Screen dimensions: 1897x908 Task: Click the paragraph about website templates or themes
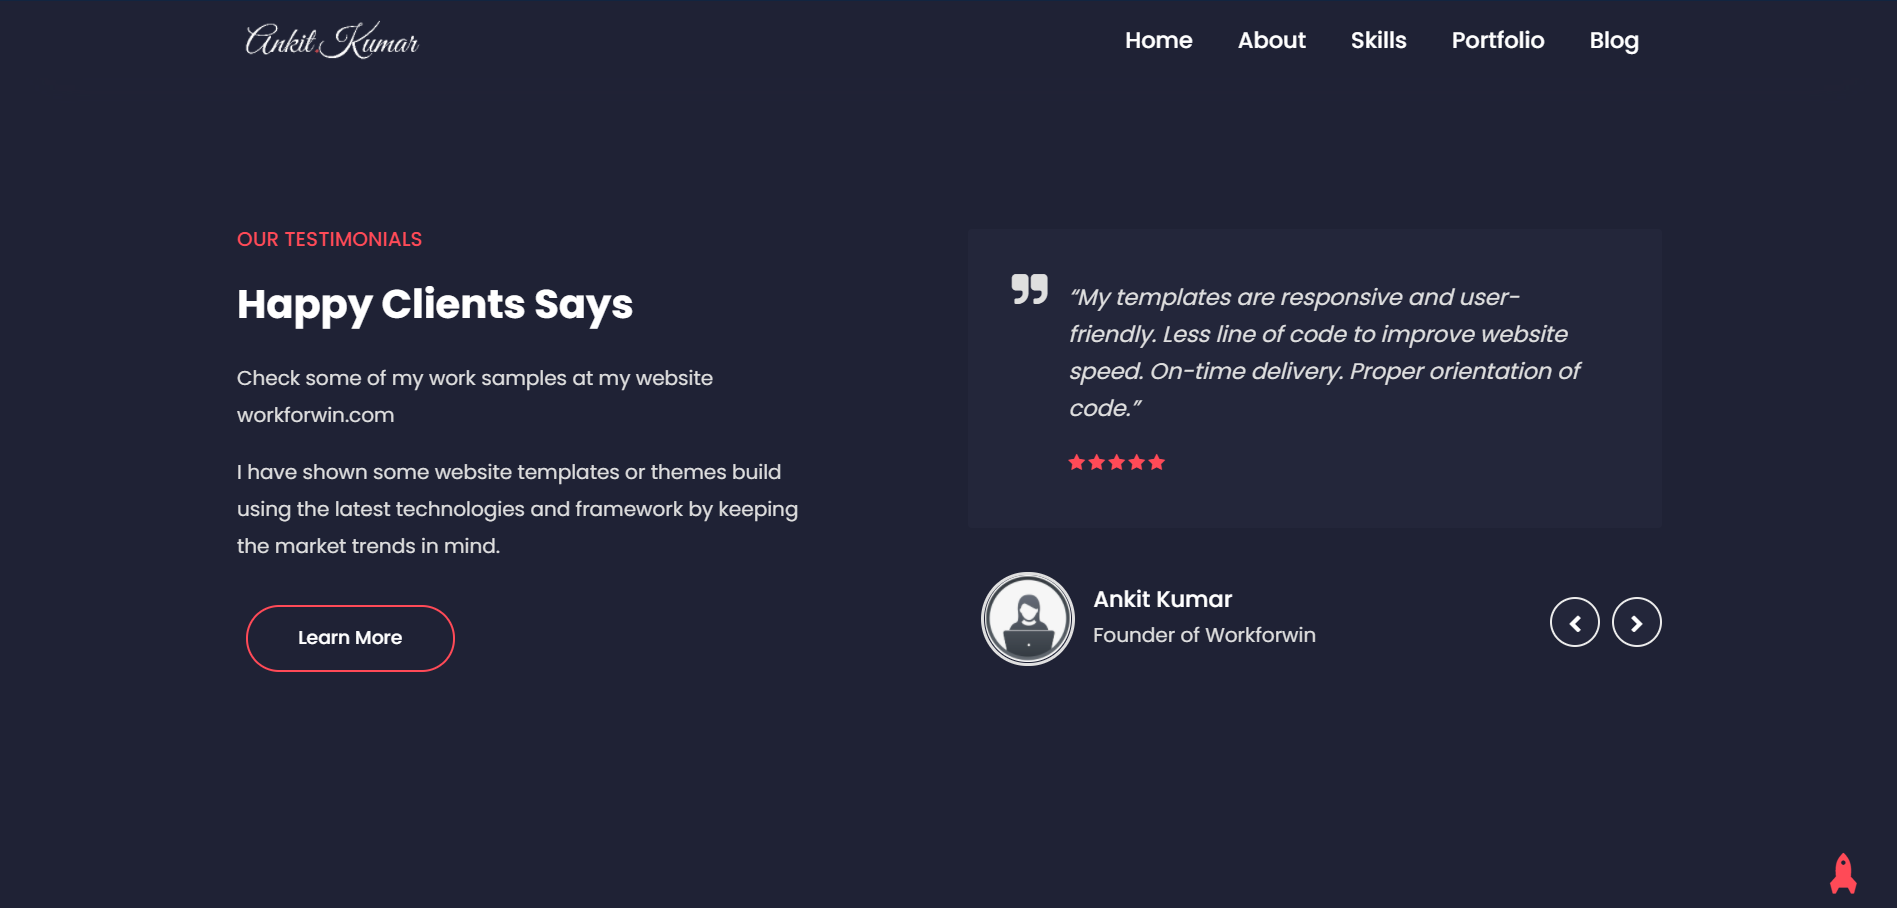[x=517, y=509]
